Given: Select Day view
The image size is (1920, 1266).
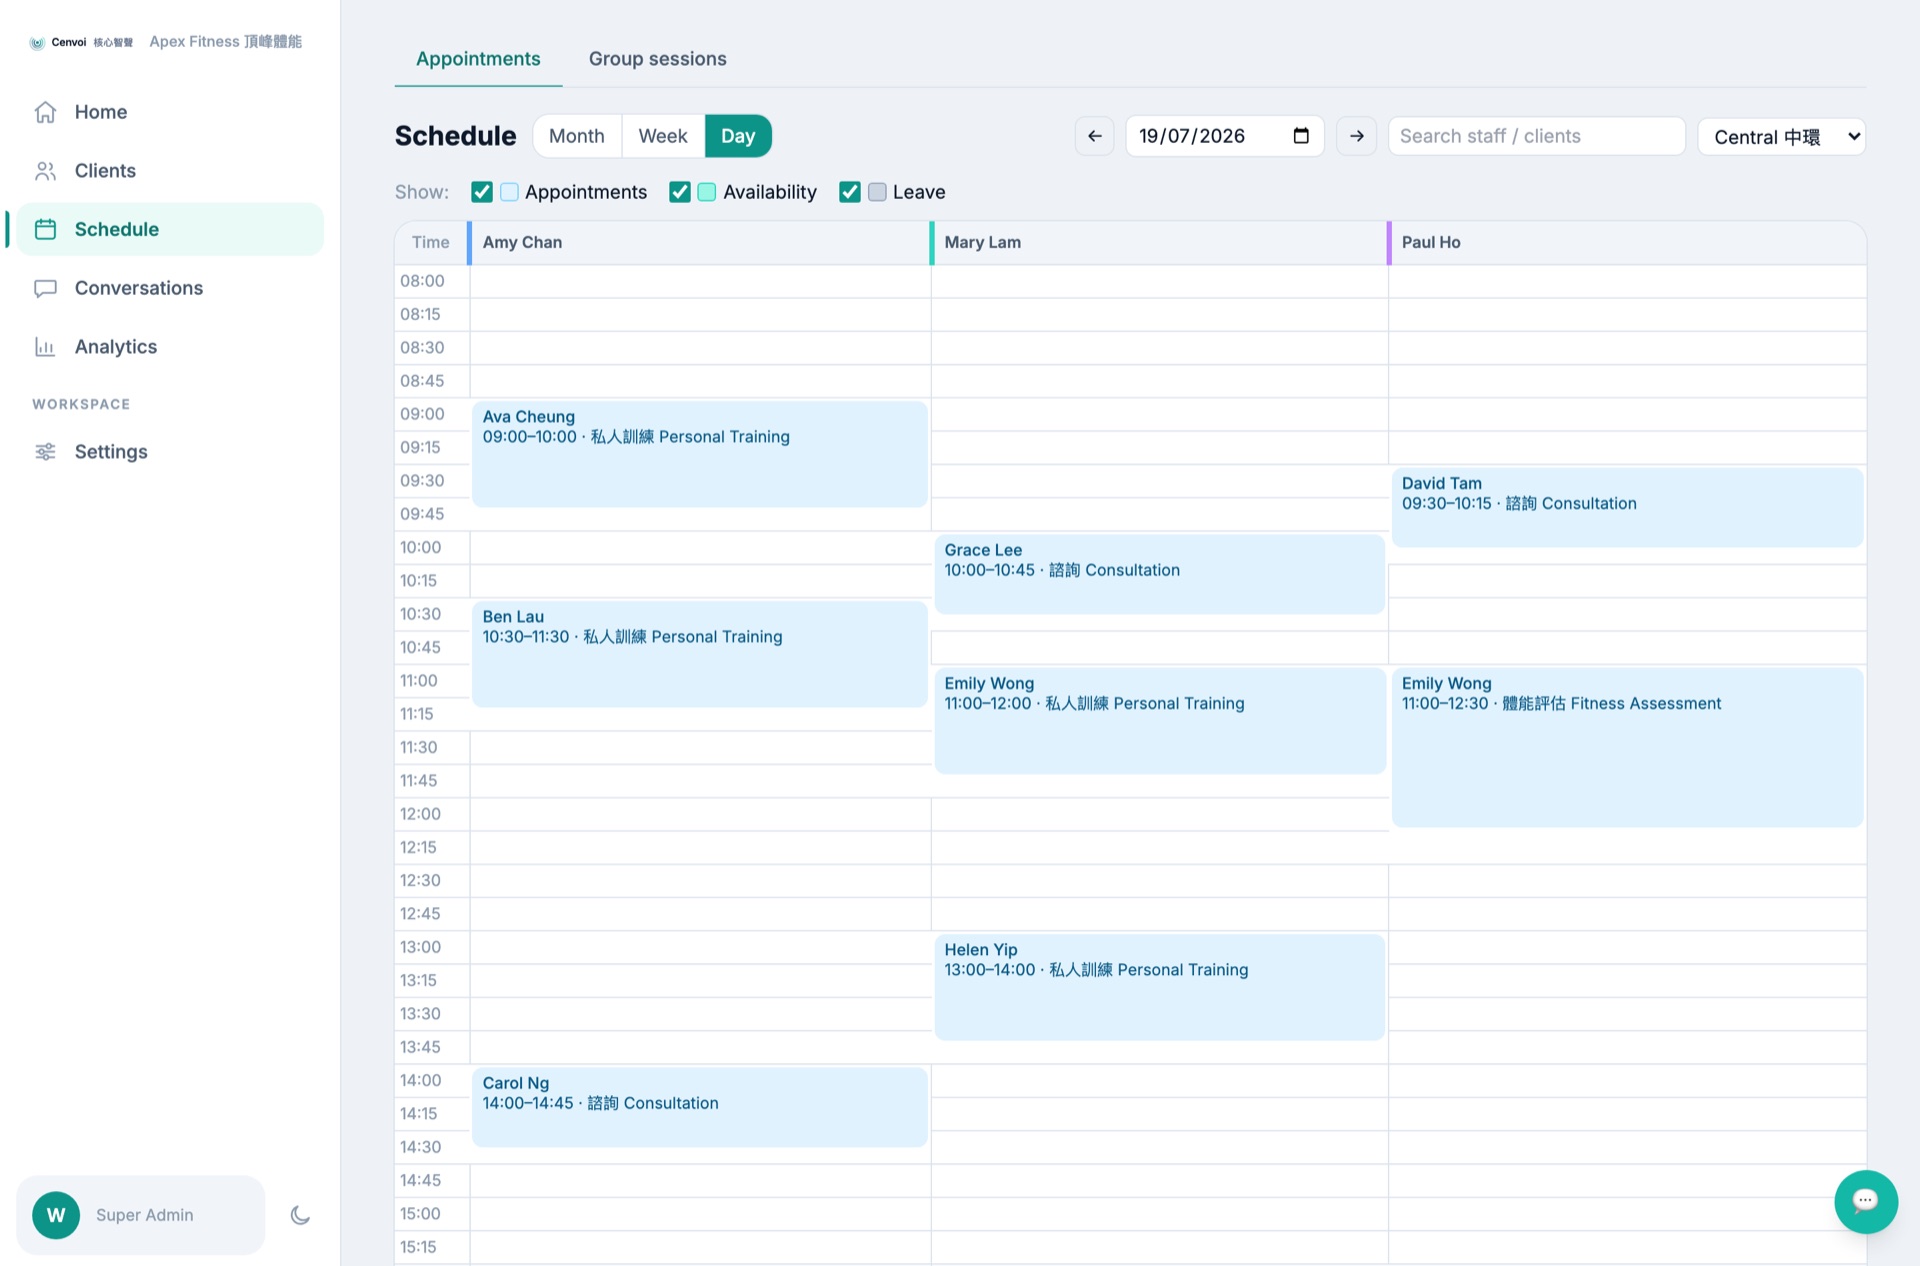Looking at the screenshot, I should (x=738, y=136).
